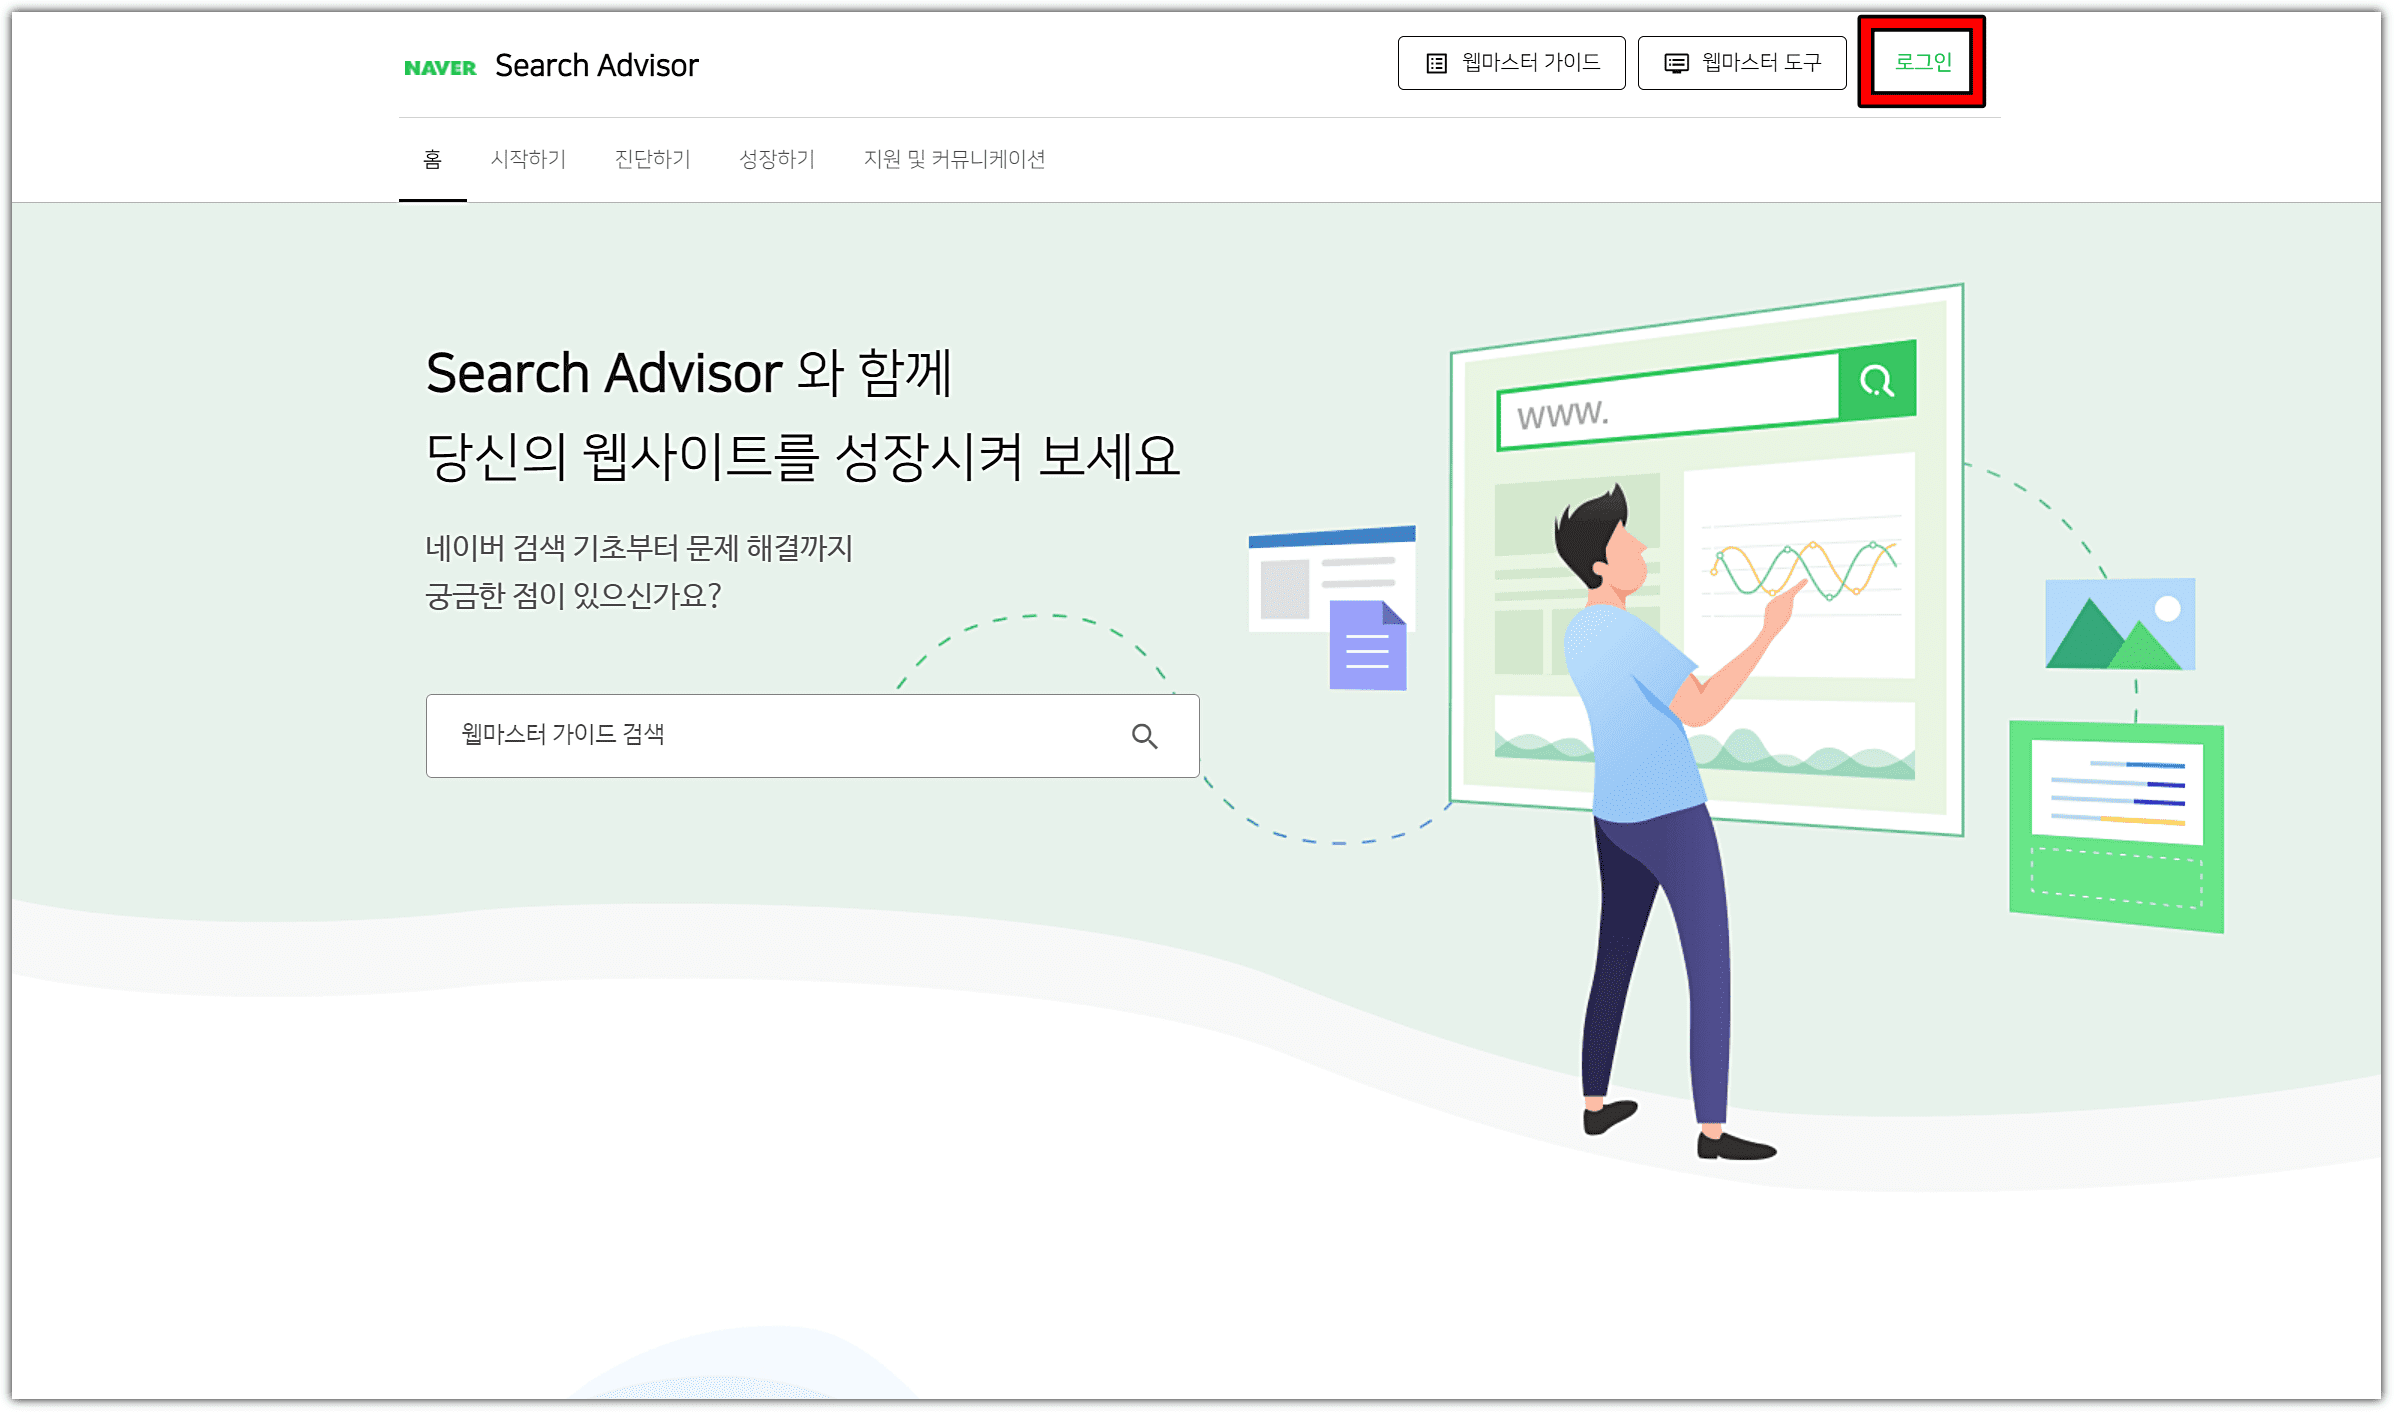
Task: Go to 진단하기 menu
Action: (652, 159)
